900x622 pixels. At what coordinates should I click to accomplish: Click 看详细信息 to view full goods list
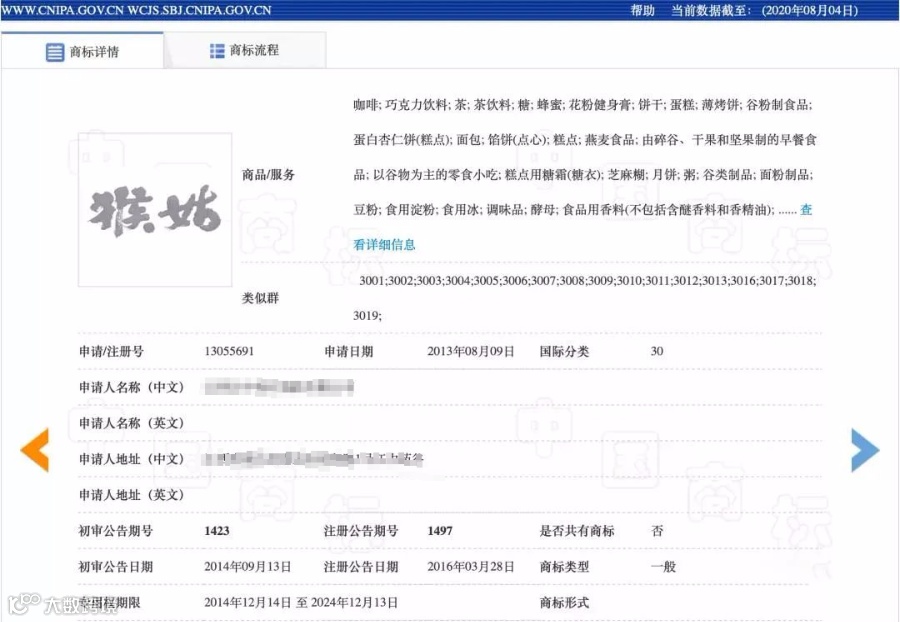pos(384,244)
